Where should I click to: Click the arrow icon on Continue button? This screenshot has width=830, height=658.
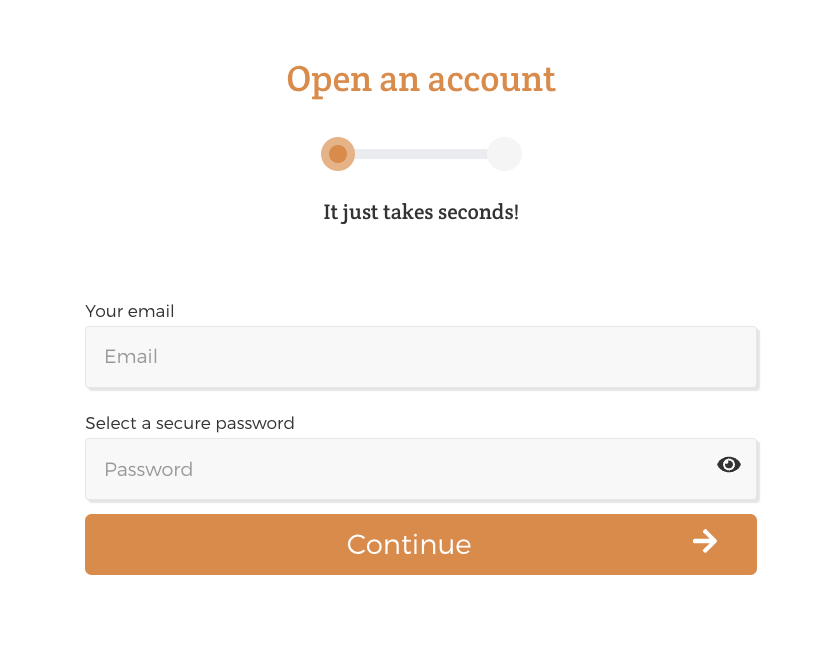click(x=705, y=542)
